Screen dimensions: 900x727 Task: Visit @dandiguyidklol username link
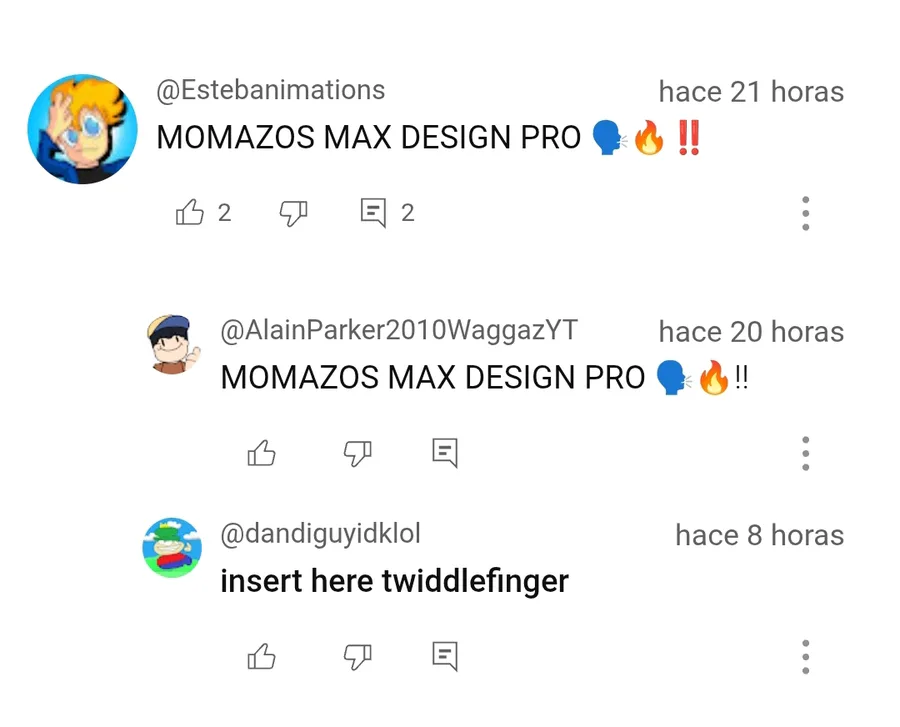pos(320,534)
